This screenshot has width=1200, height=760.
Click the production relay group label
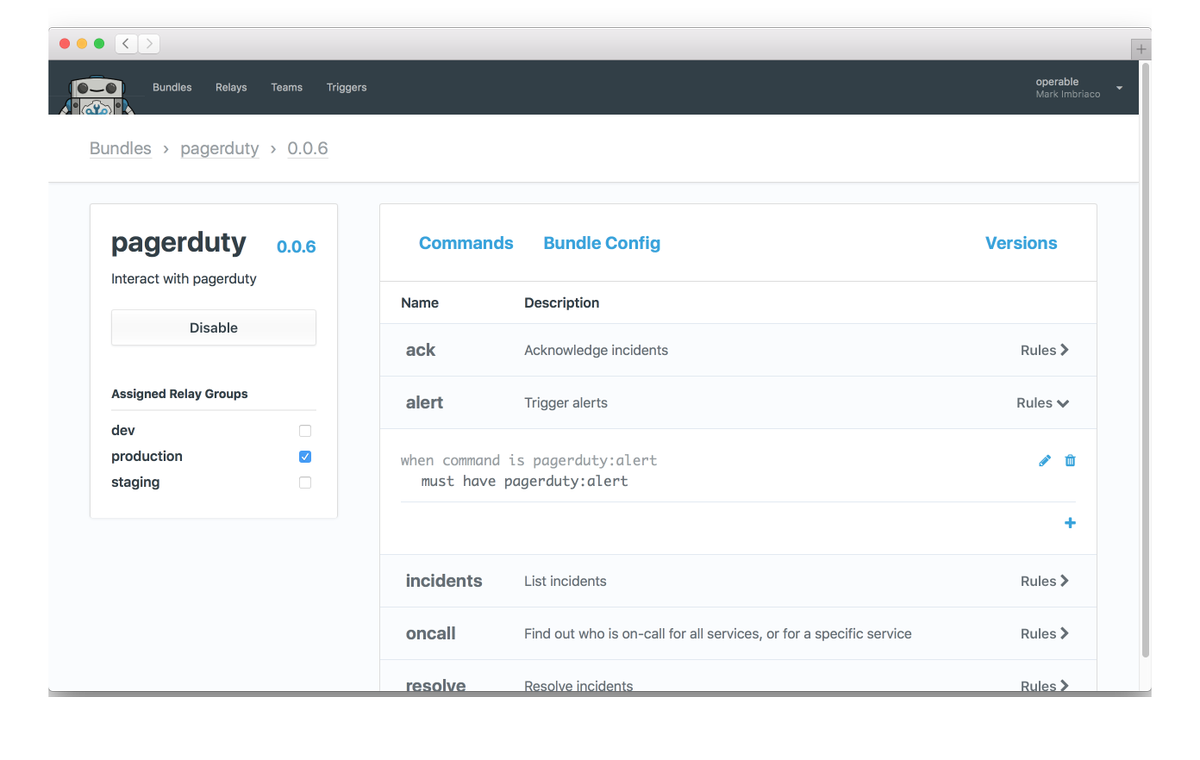147,456
